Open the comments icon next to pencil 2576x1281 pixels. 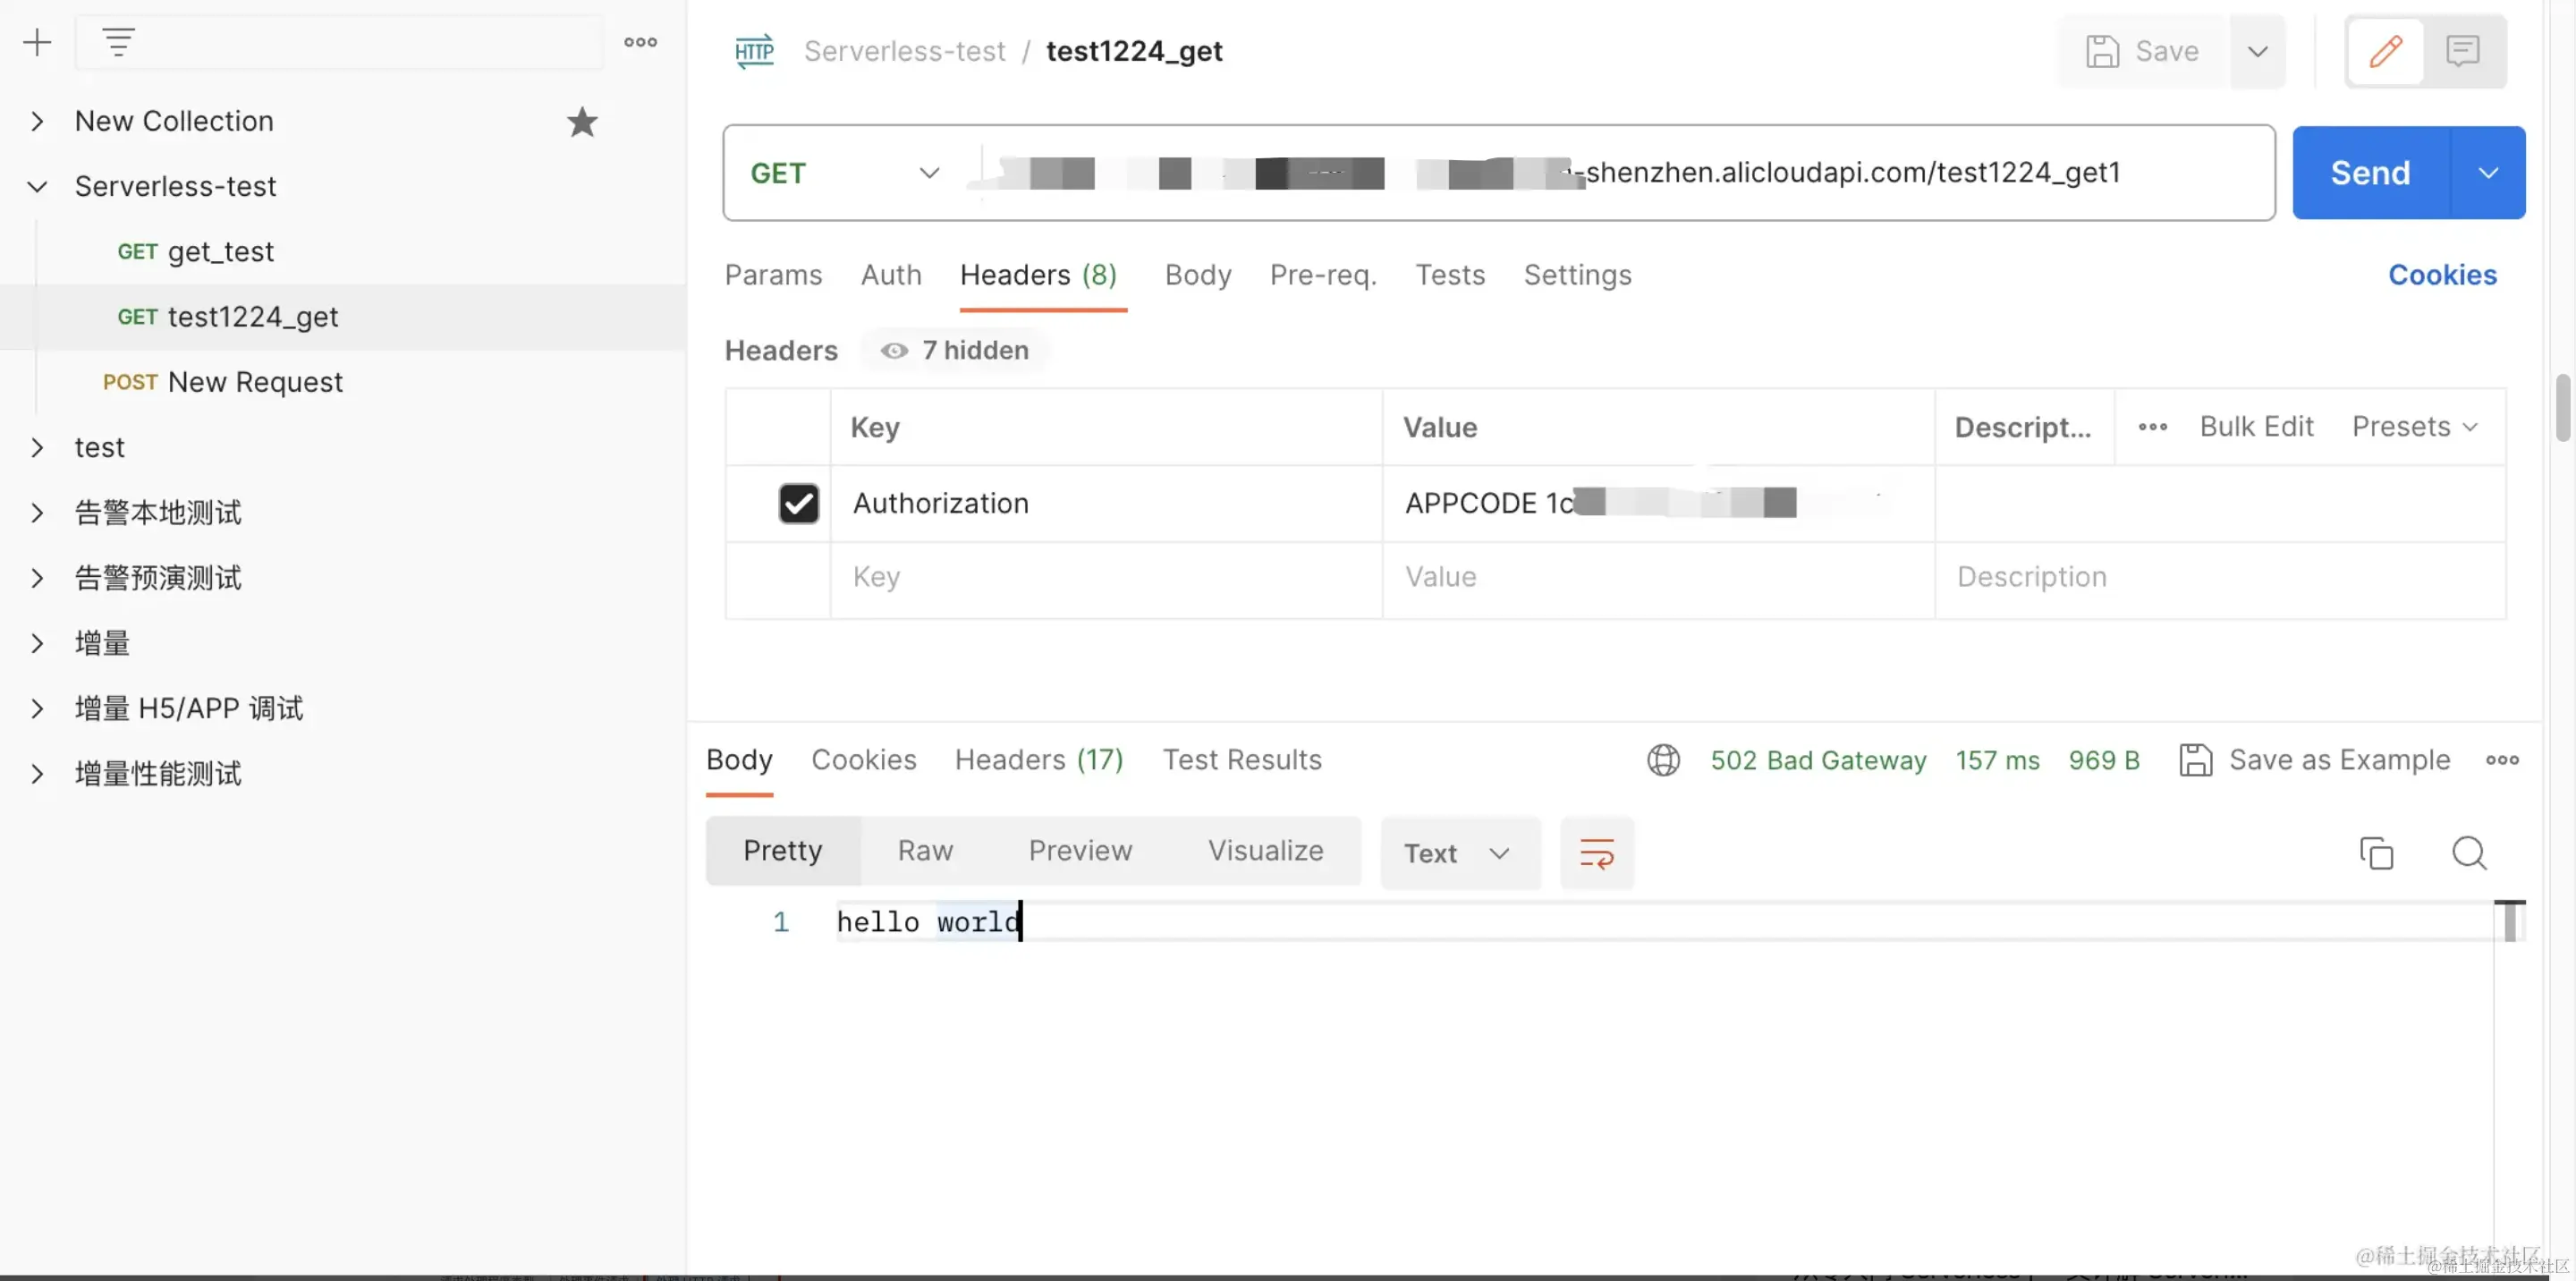[2463, 51]
